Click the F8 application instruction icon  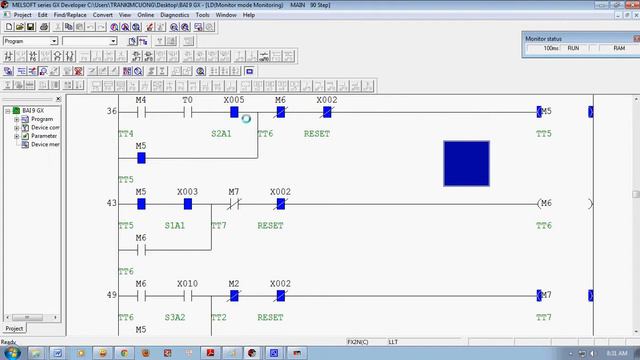coord(70,56)
